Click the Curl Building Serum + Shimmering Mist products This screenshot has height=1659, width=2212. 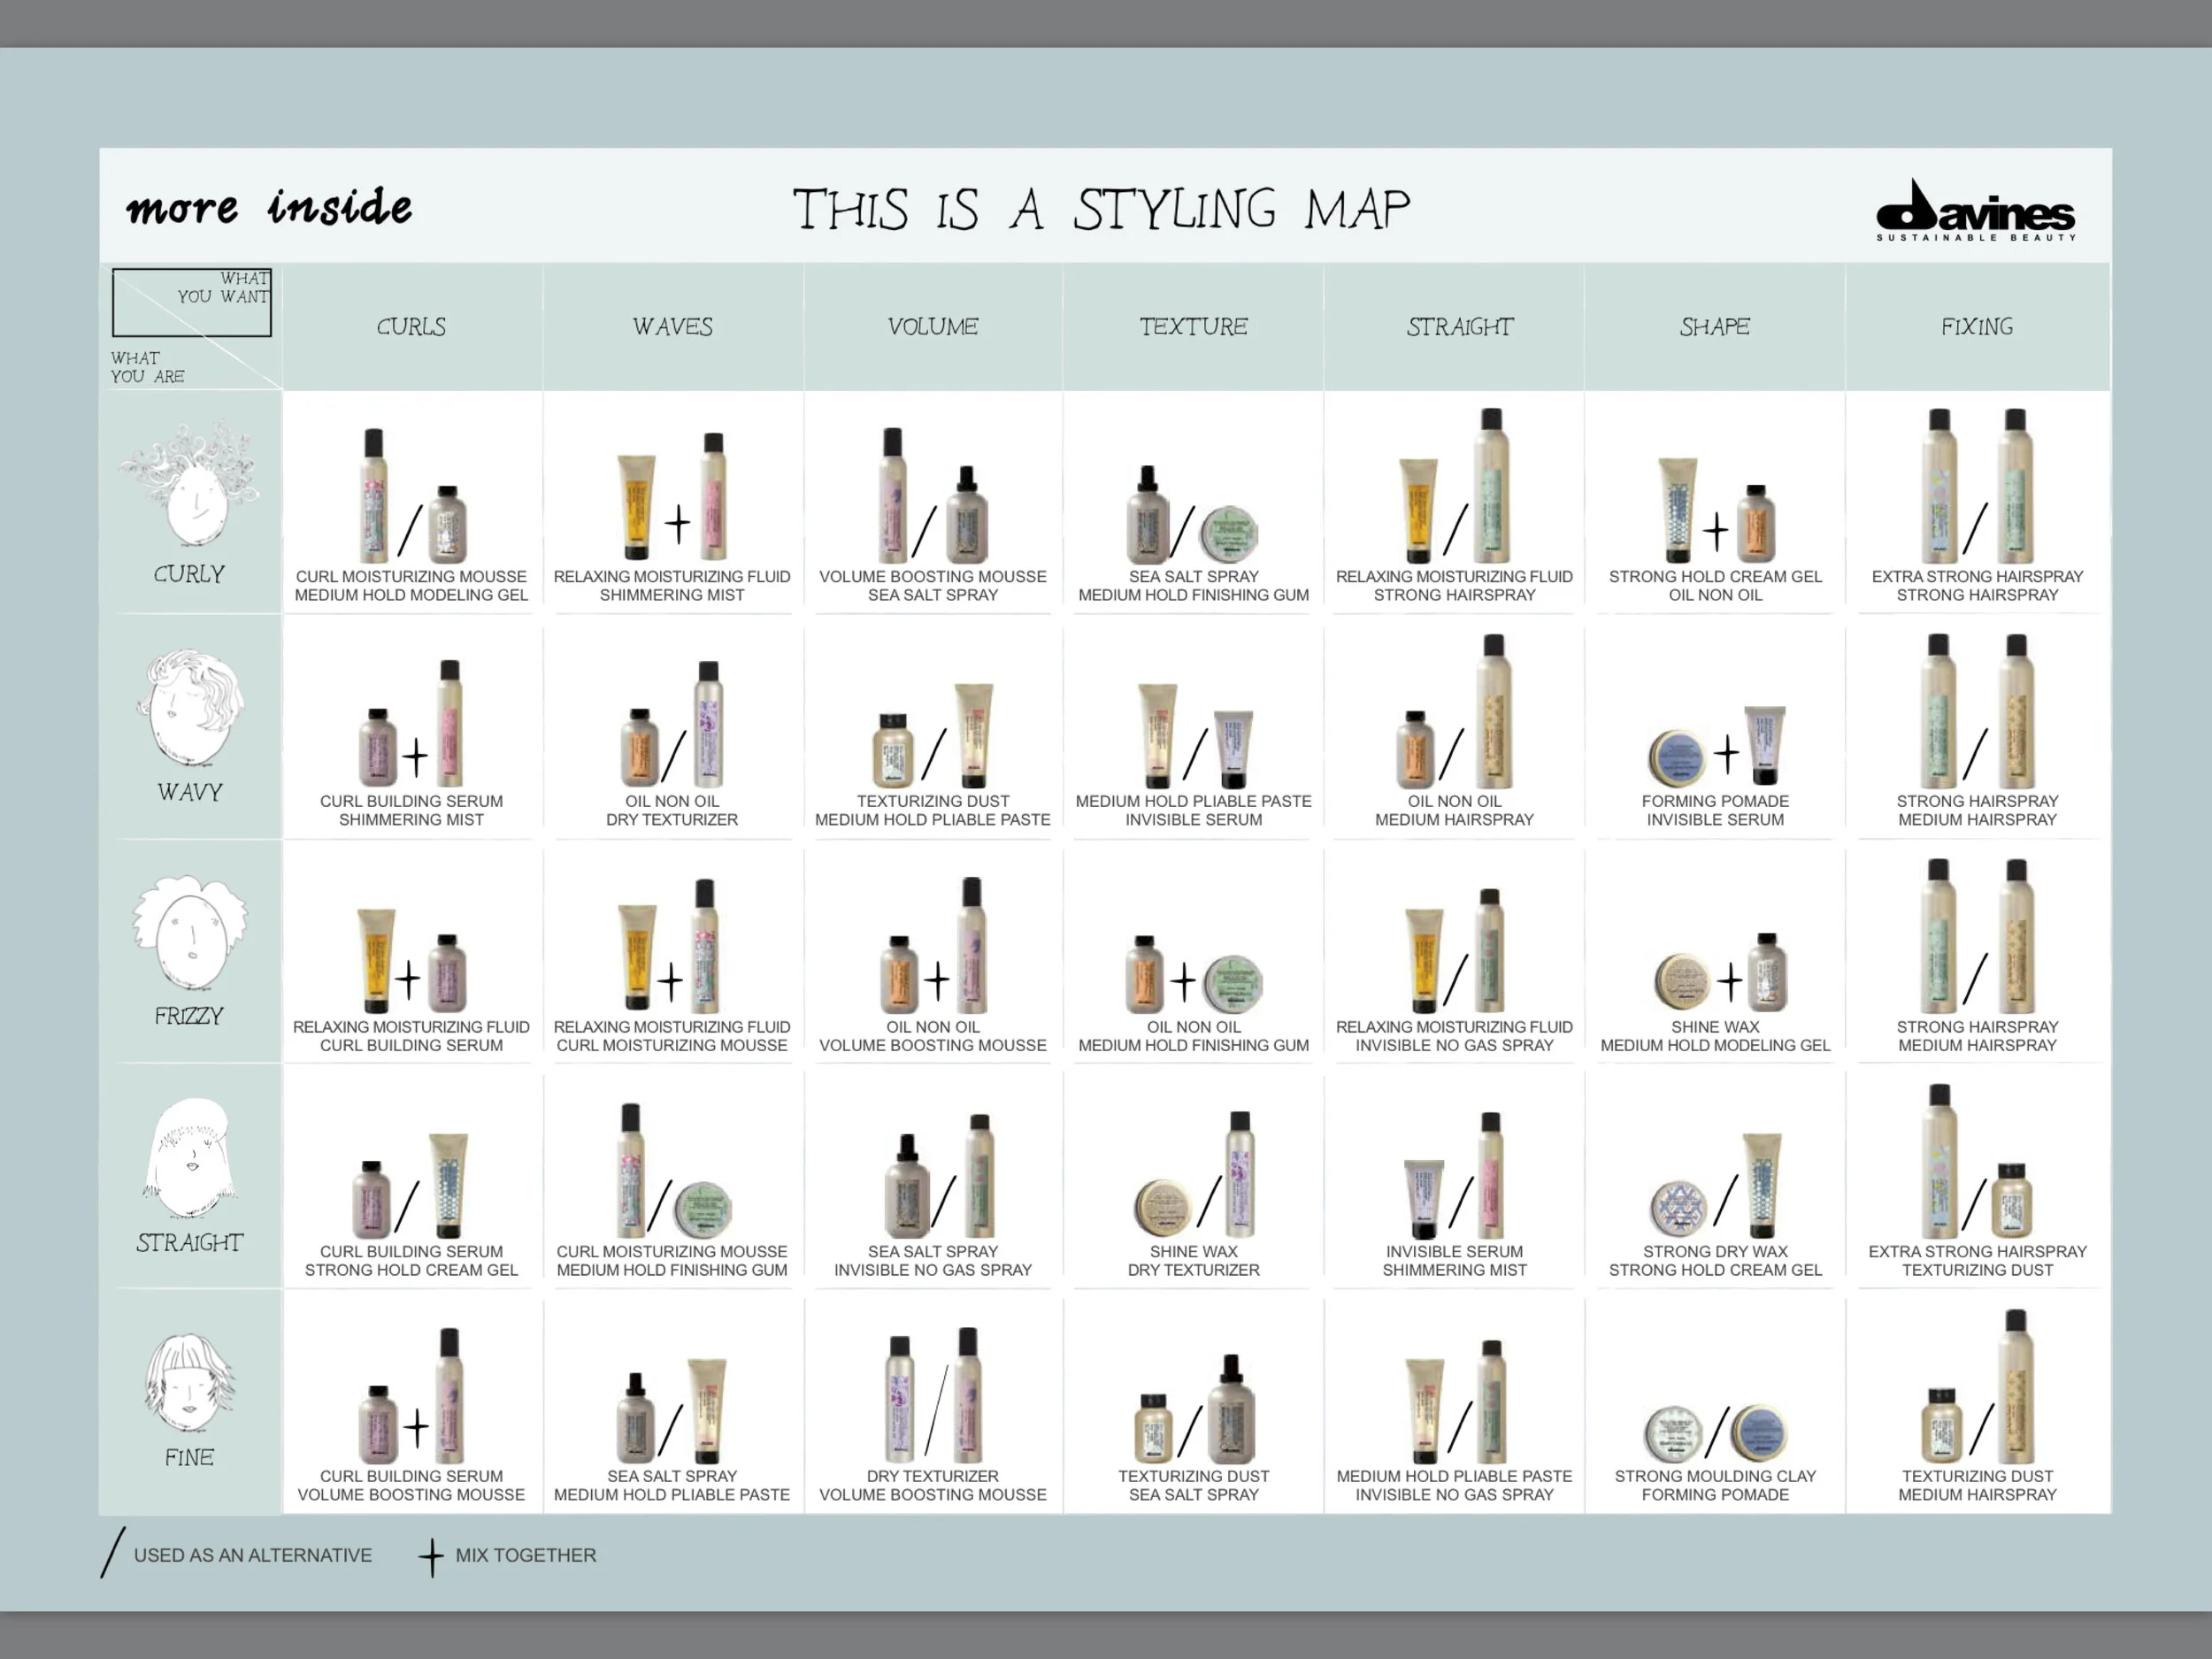[411, 724]
